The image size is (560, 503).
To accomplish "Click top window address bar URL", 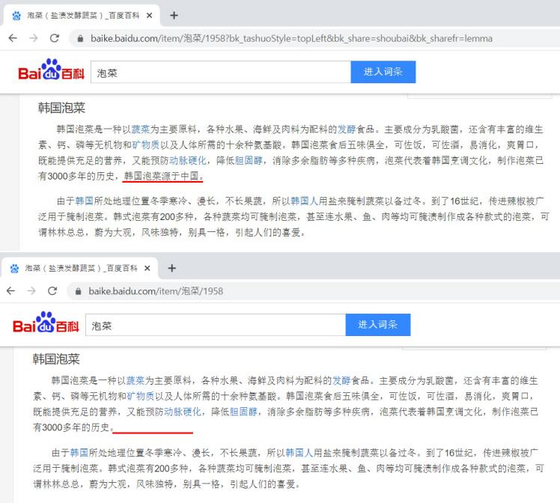I will (x=291, y=39).
